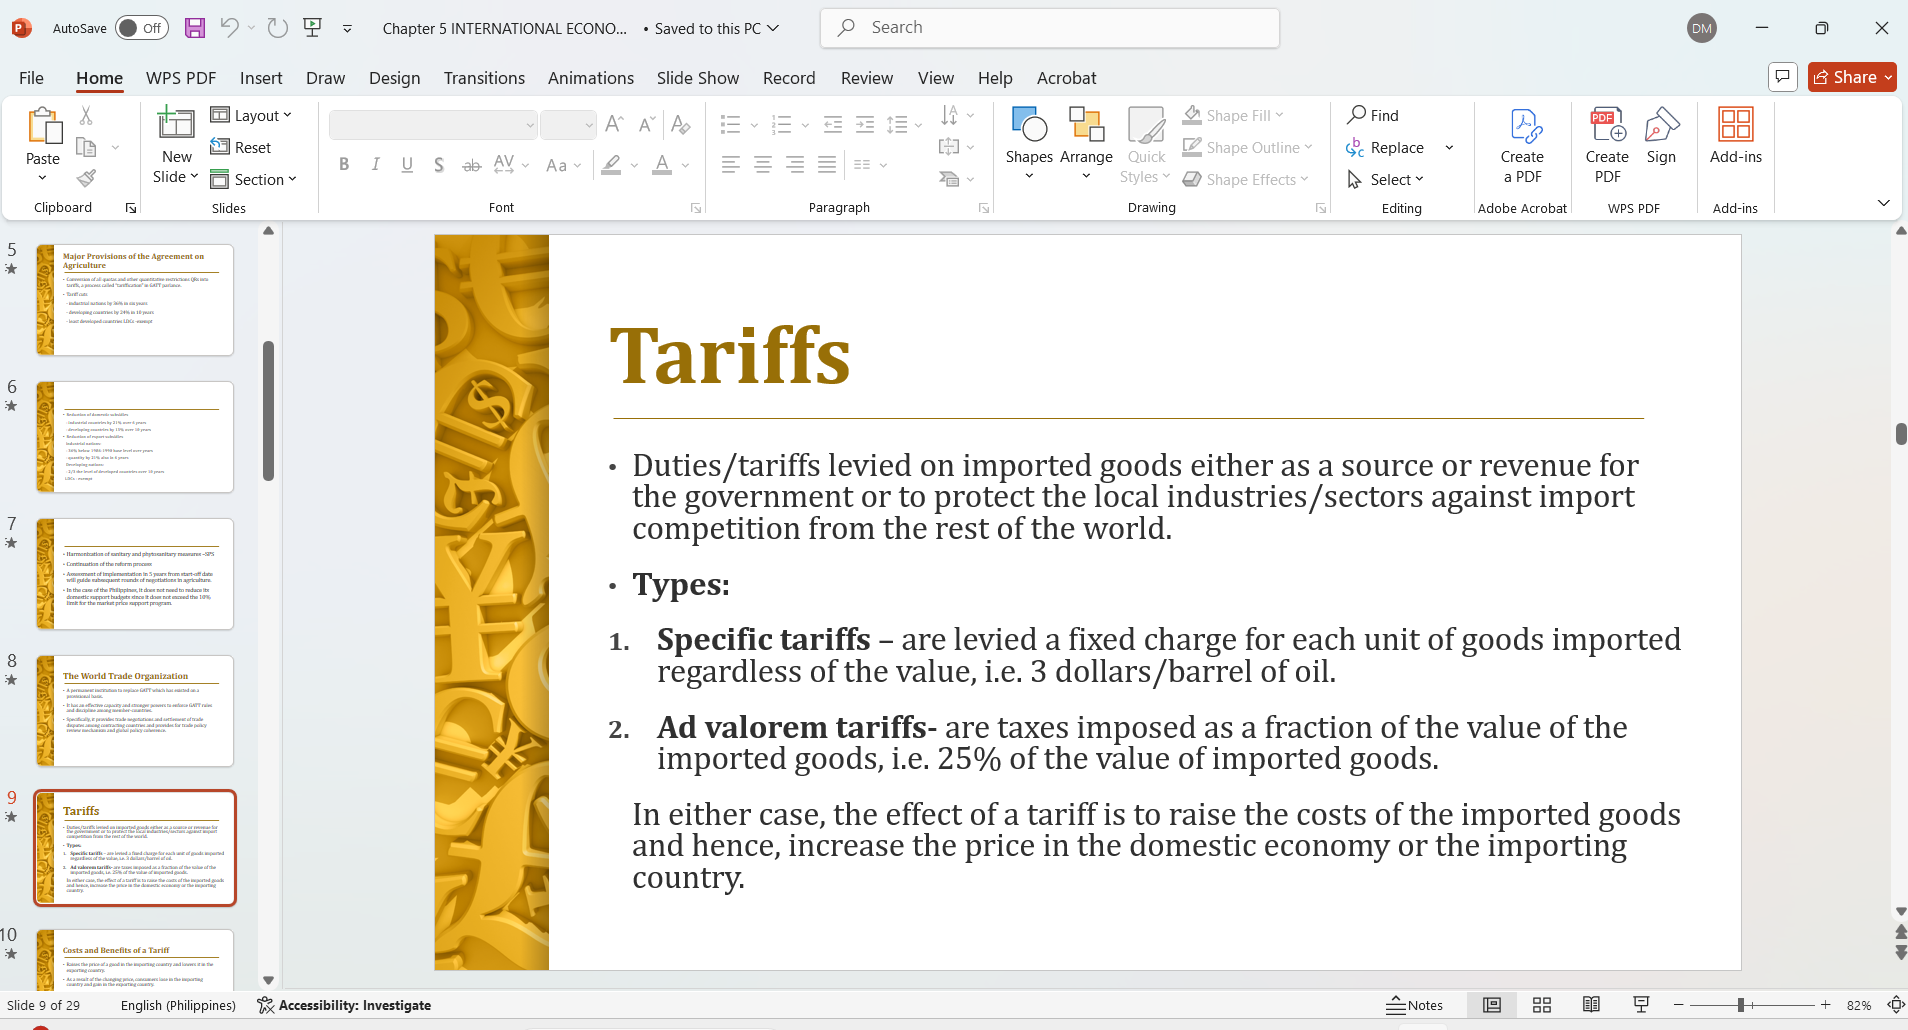Open the File menu
The height and width of the screenshot is (1030, 1908).
(x=31, y=78)
